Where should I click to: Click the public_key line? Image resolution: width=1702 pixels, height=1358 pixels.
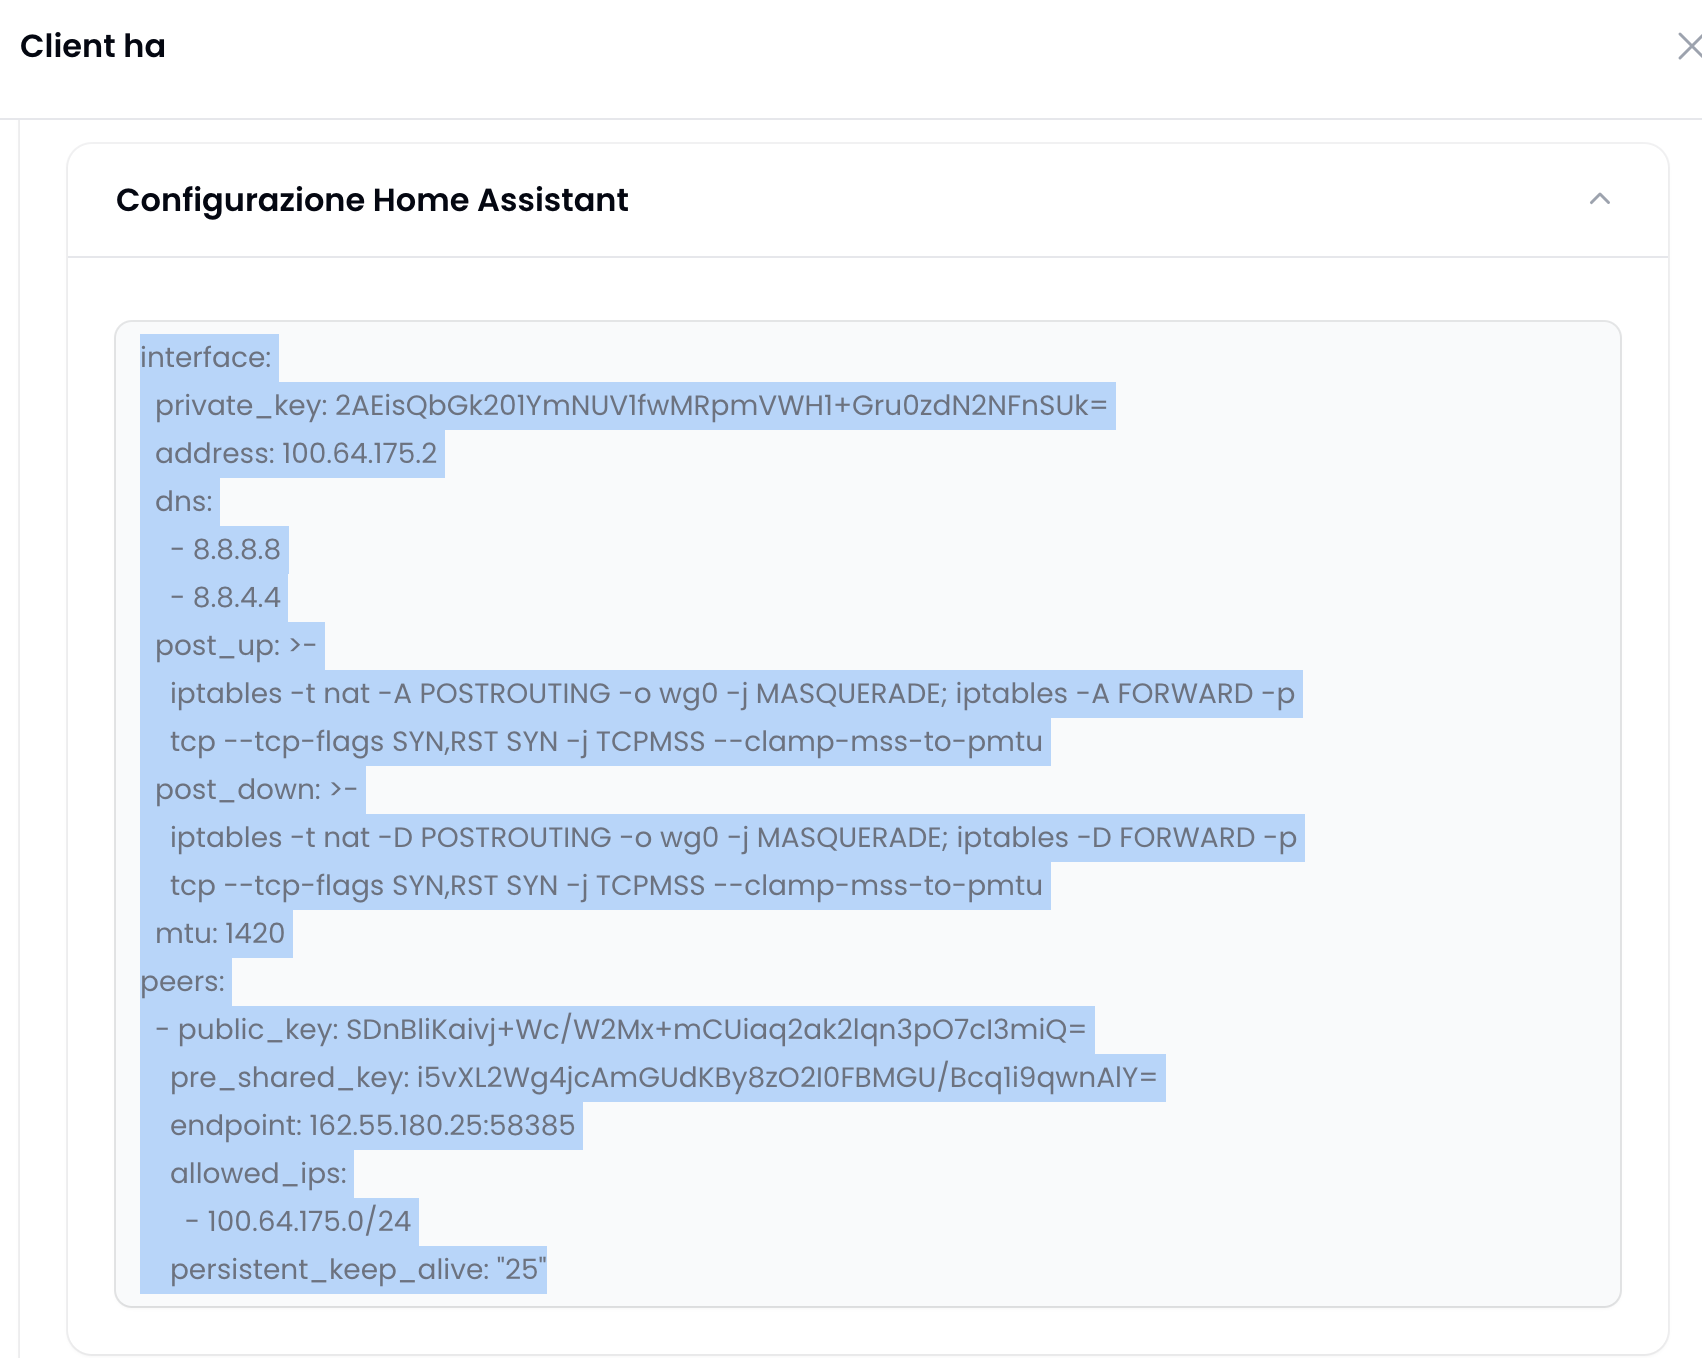click(621, 1029)
